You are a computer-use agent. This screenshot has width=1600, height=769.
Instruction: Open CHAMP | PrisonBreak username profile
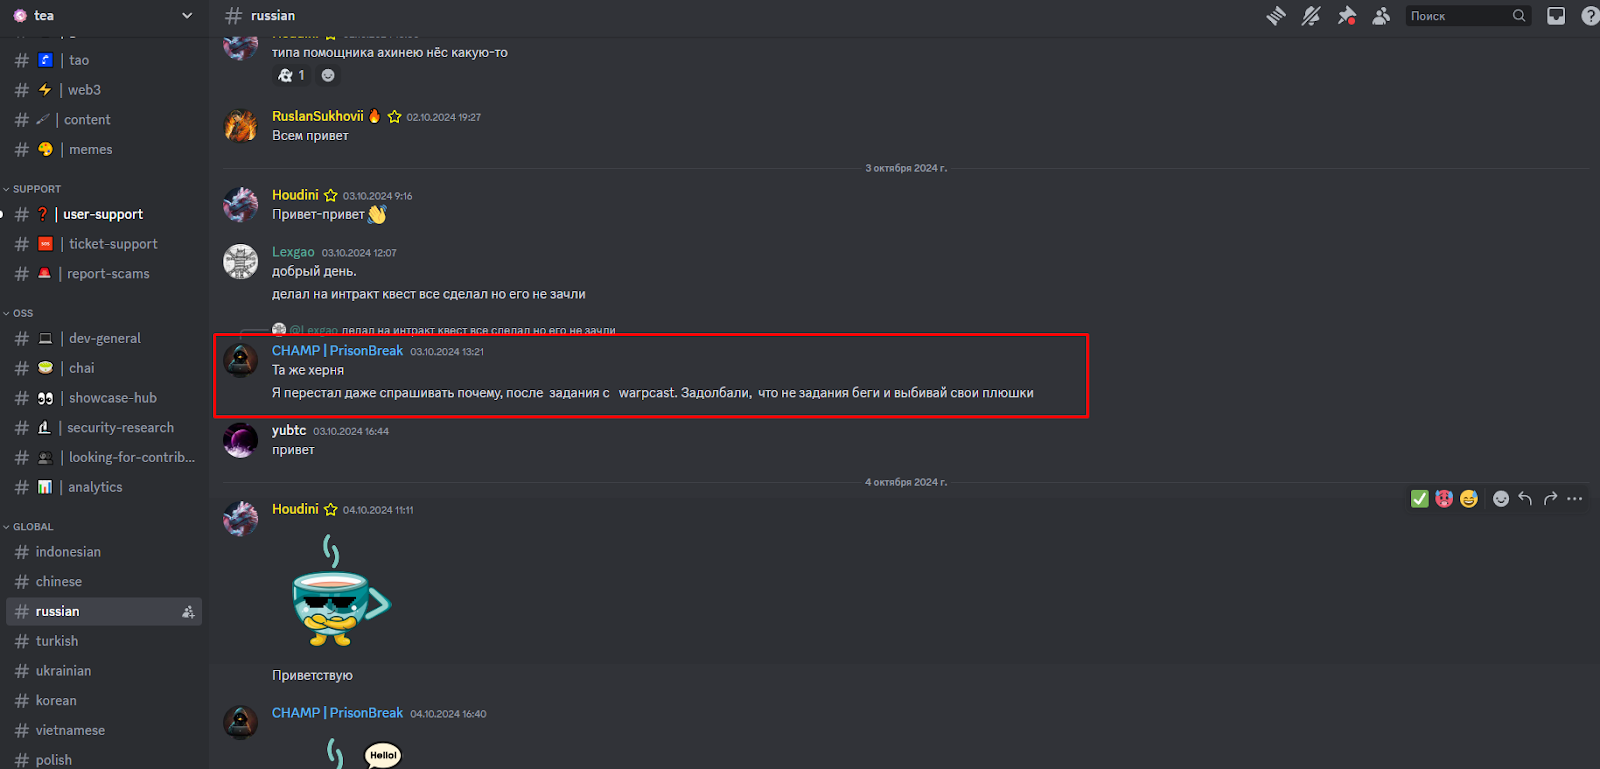337,351
